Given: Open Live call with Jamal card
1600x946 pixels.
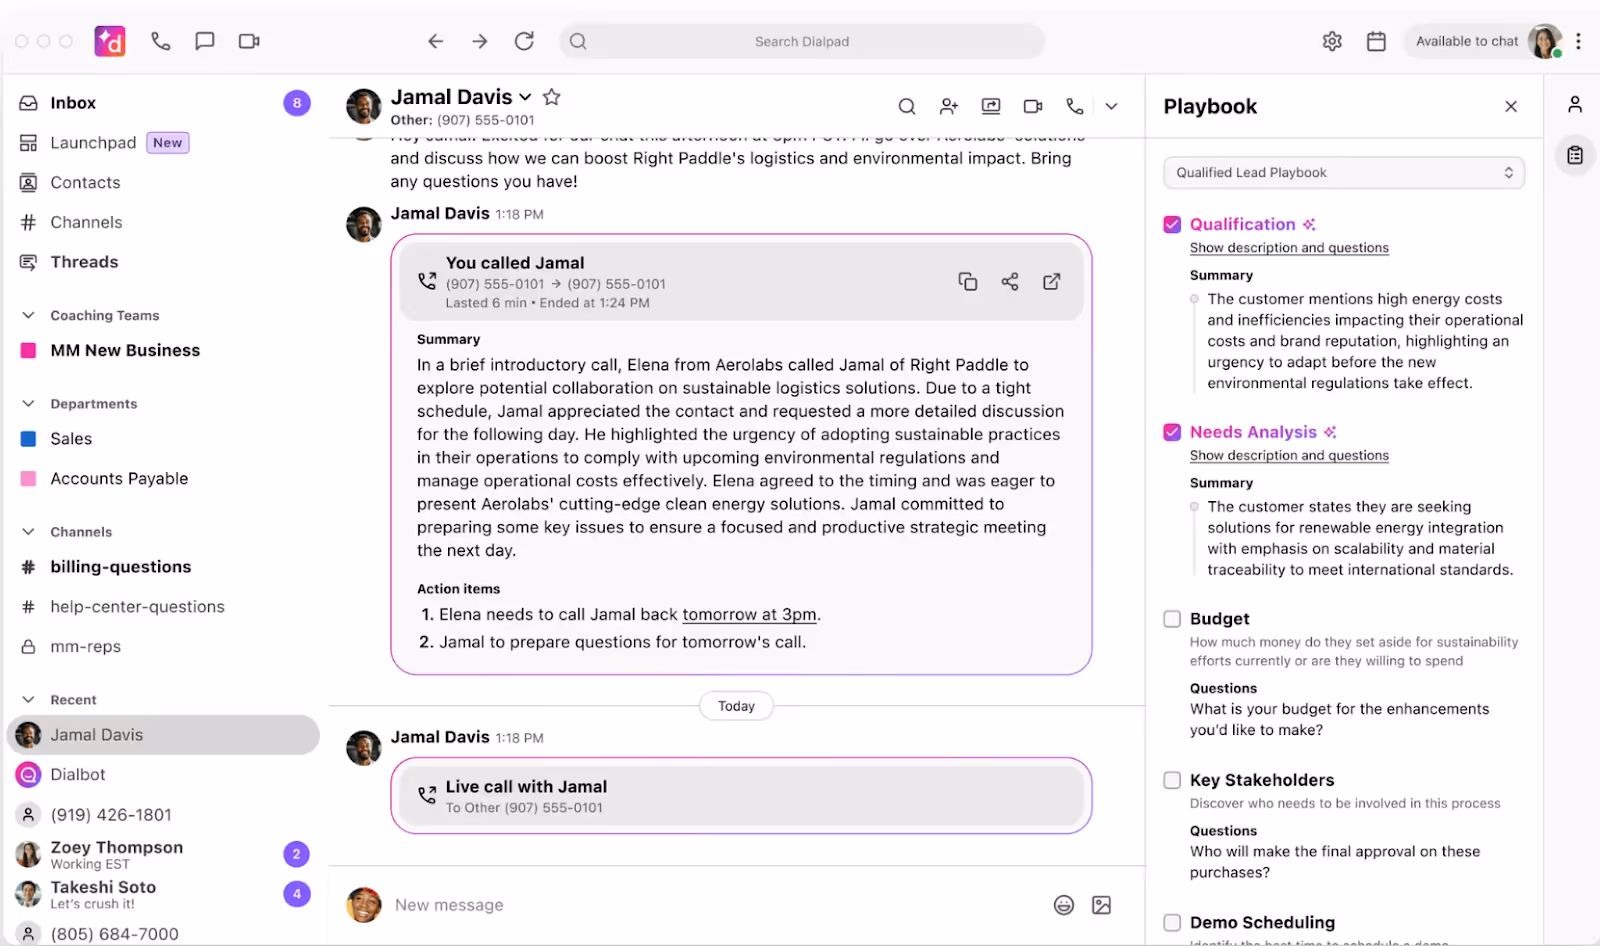Looking at the screenshot, I should tap(741, 796).
